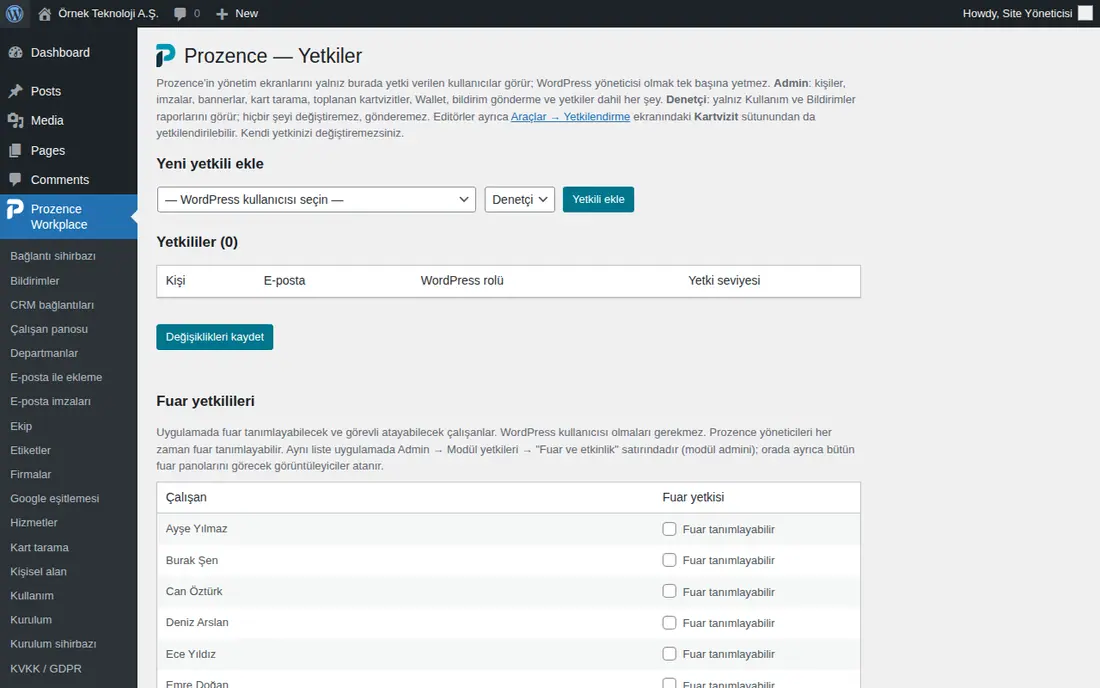Viewport: 1100px width, 688px height.
Task: Click the home icon for Örnek Teknoloji
Action: pos(44,13)
